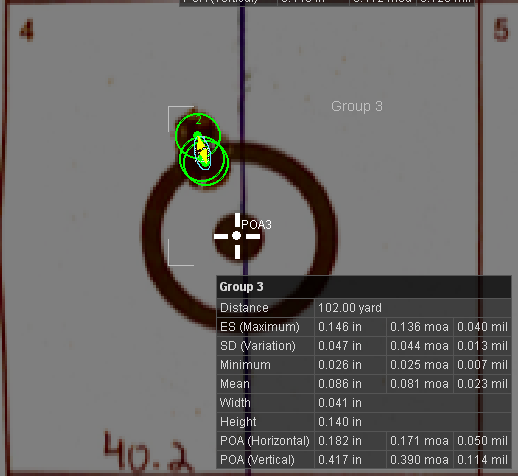Click POA Horizontal value 0.050 mil
This screenshot has width=518, height=476.
(482, 441)
